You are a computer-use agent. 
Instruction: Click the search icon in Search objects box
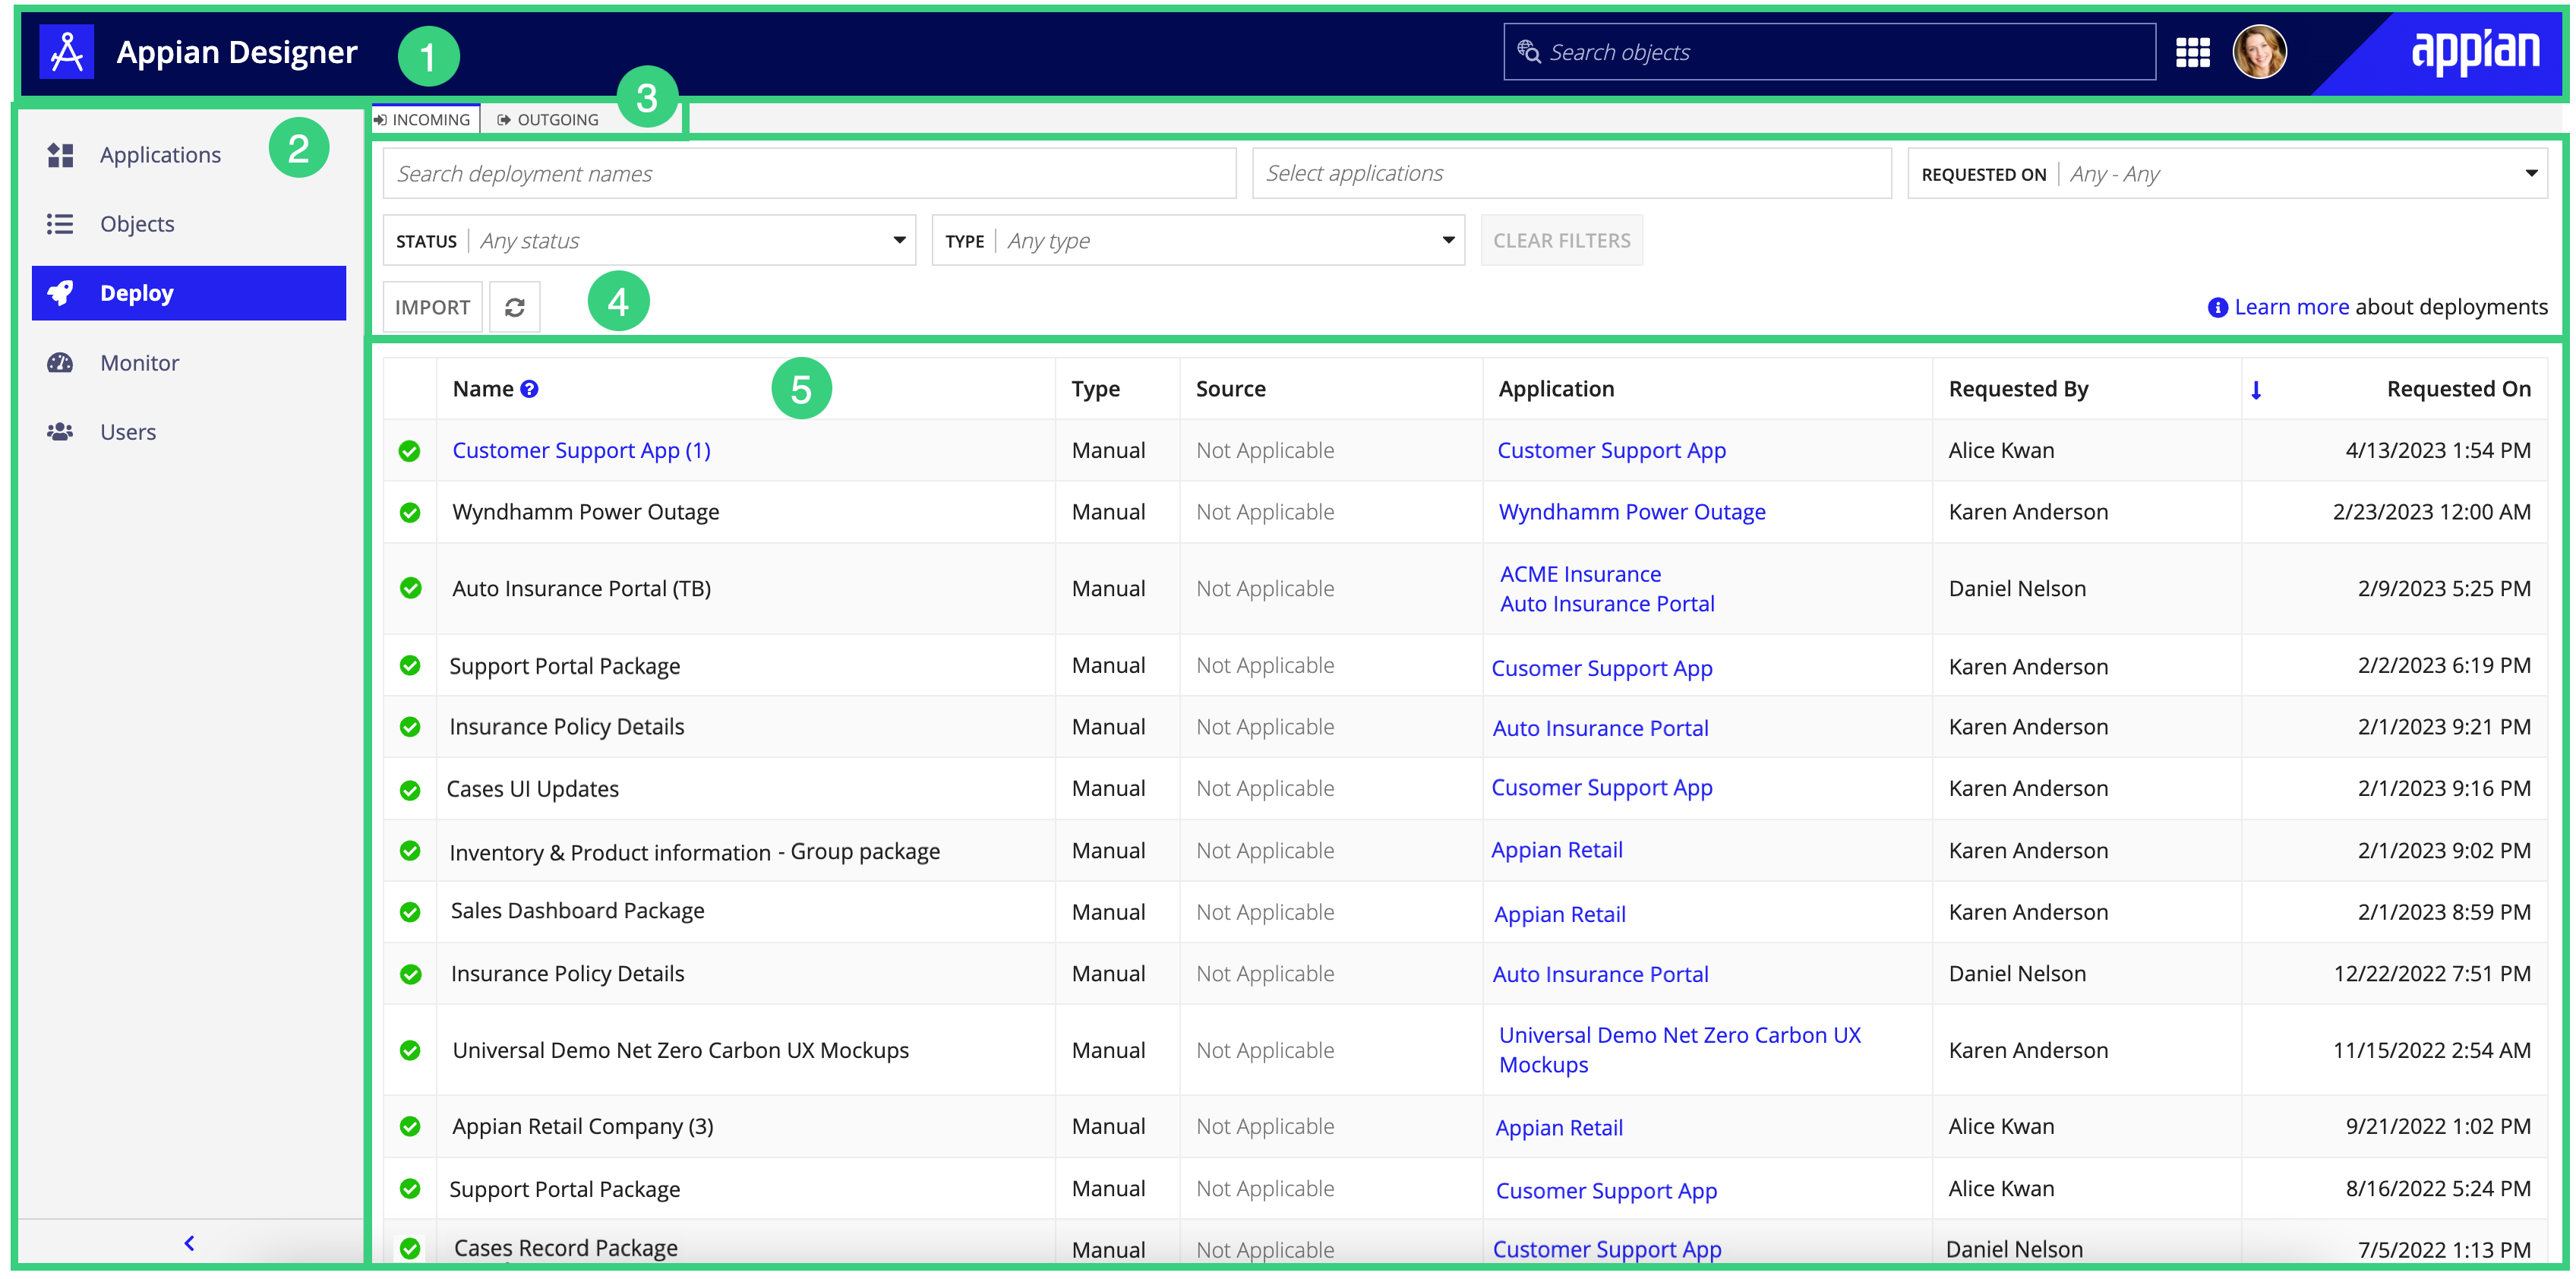coord(1528,51)
